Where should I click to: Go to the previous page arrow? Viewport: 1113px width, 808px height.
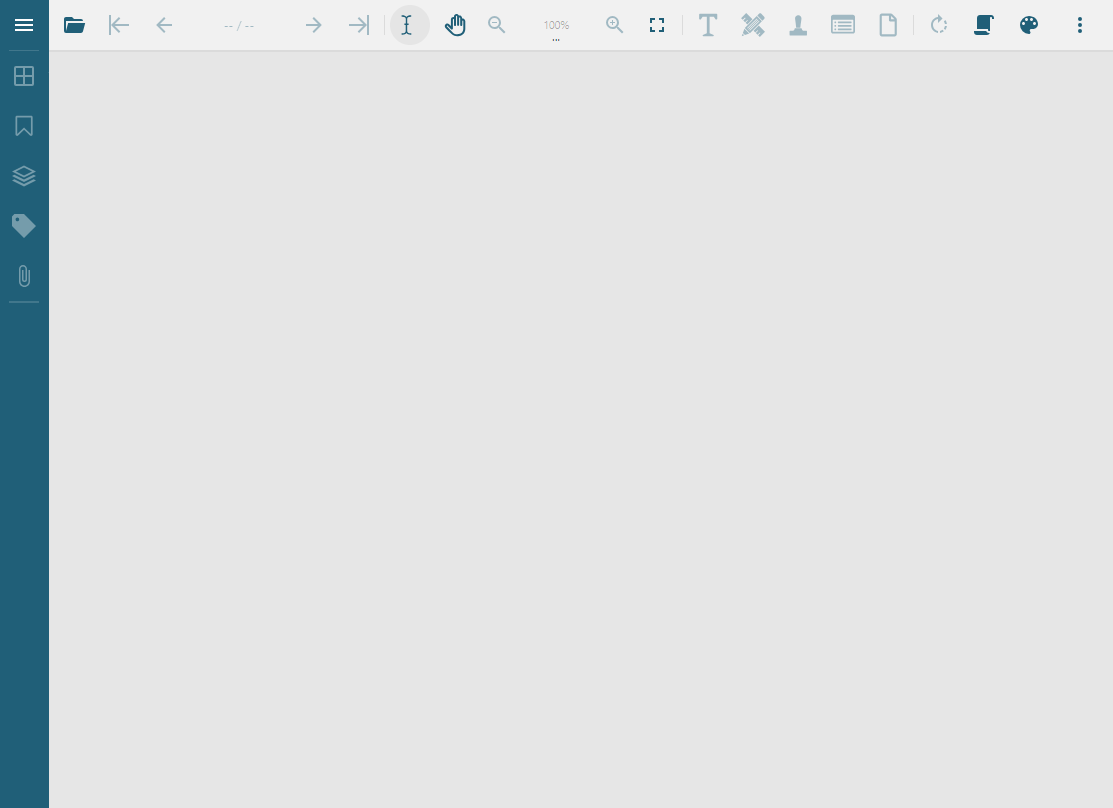[x=165, y=25]
